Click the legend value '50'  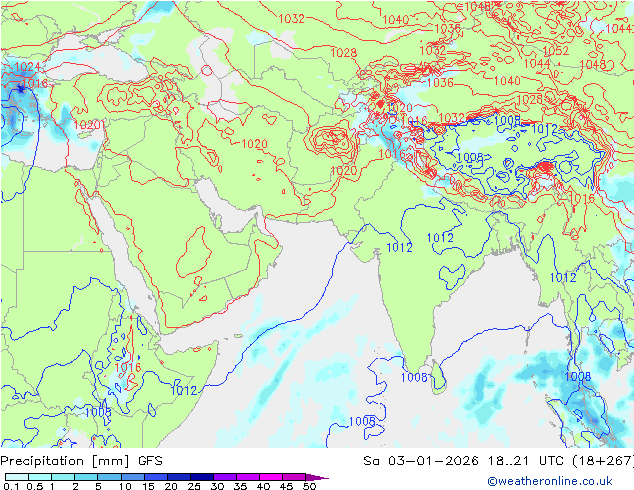310,486
